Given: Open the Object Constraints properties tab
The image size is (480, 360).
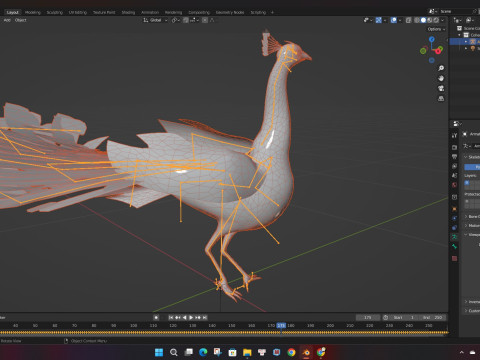Looking at the screenshot, I should 454,228.
